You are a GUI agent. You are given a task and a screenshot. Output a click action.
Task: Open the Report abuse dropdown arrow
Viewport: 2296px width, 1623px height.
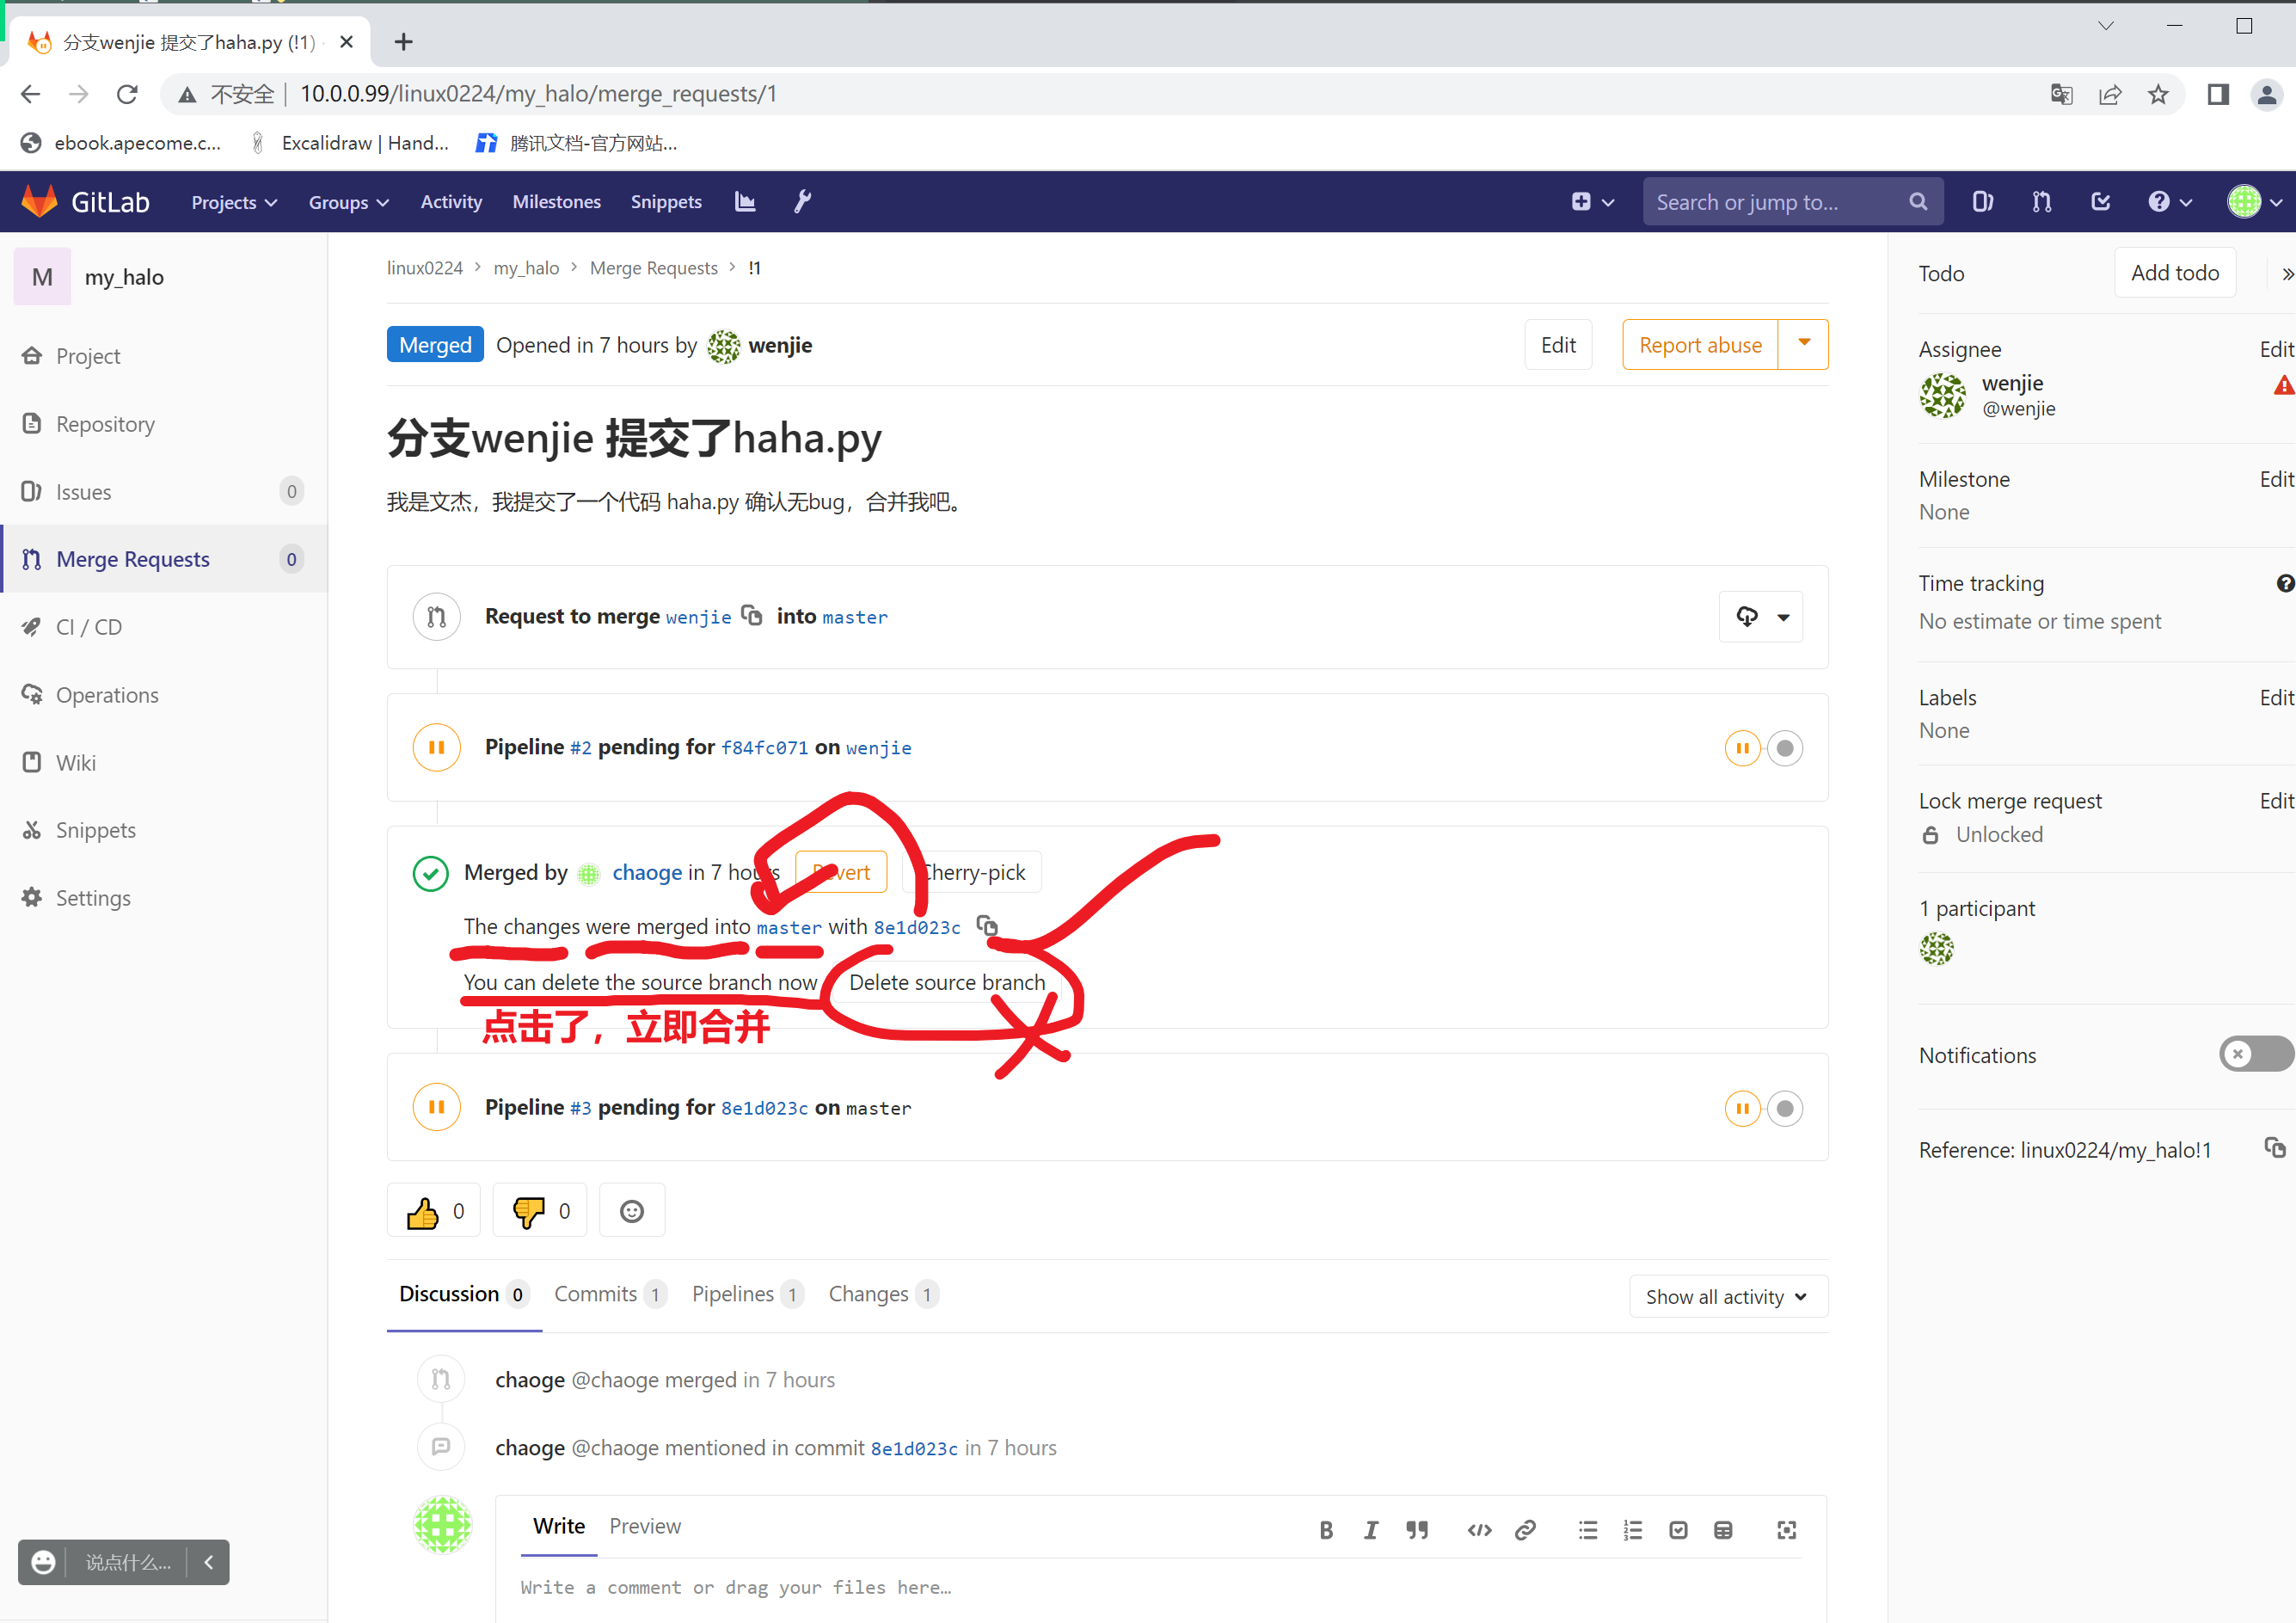[x=1803, y=344]
